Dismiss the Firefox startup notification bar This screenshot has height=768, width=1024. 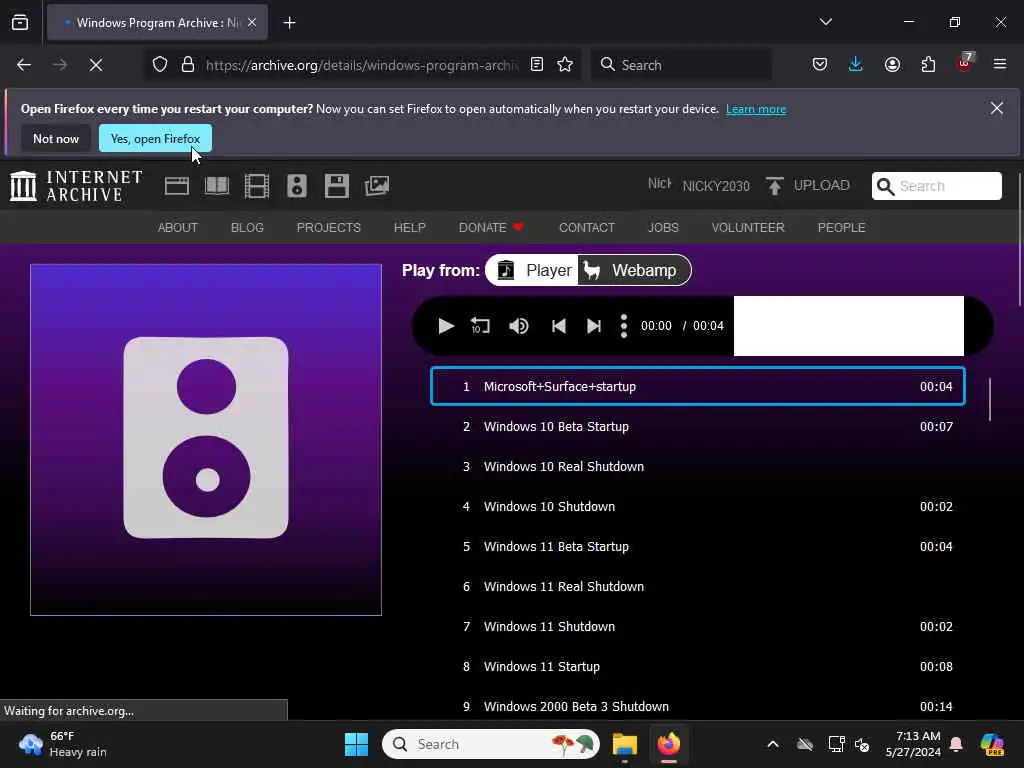(997, 108)
